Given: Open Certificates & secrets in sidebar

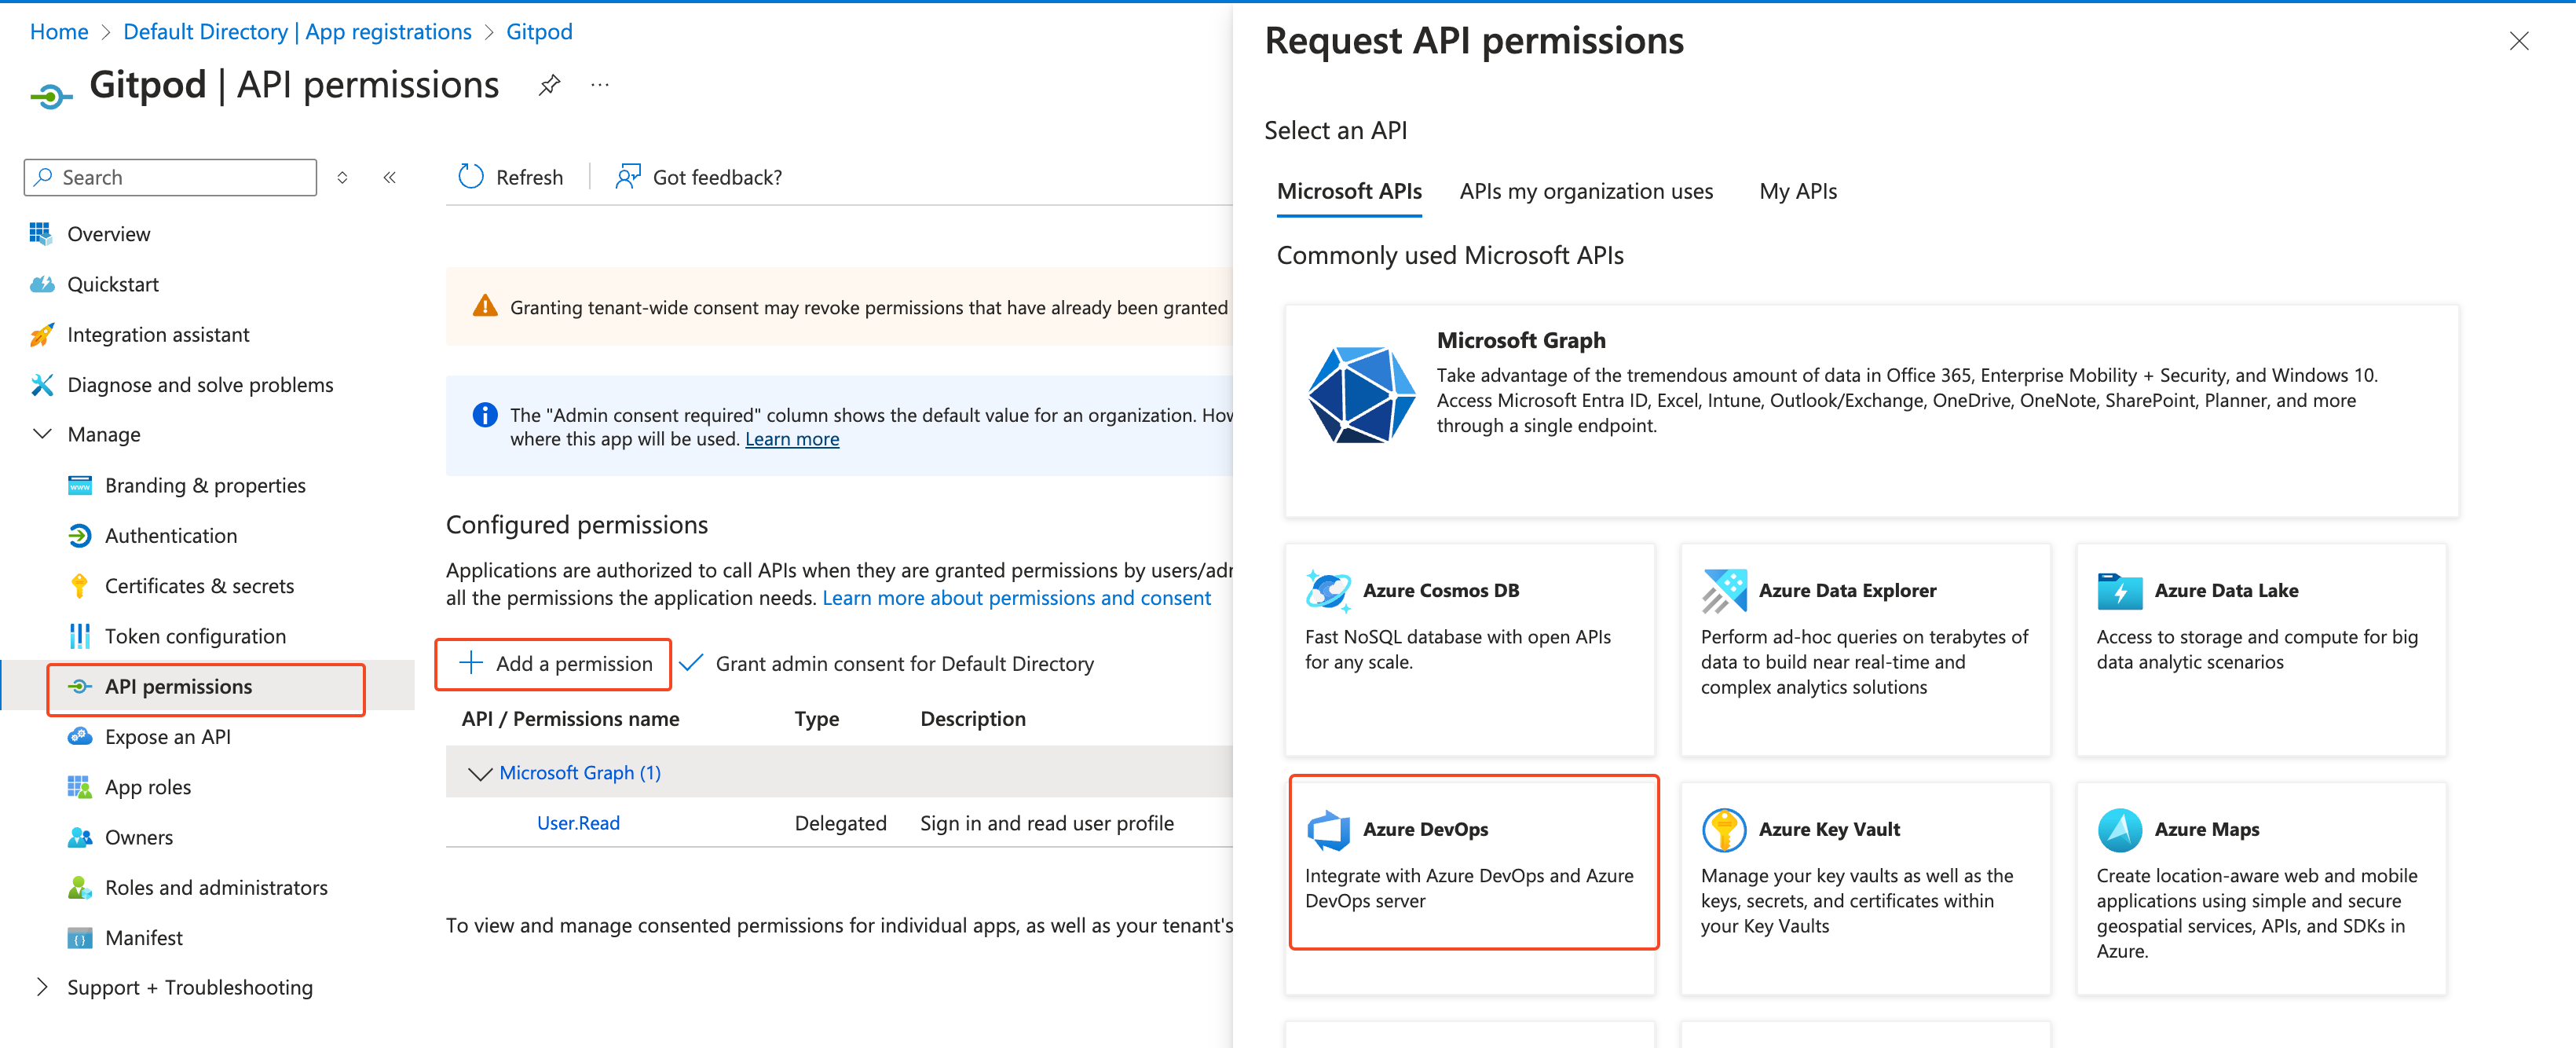Looking at the screenshot, I should pos(199,586).
